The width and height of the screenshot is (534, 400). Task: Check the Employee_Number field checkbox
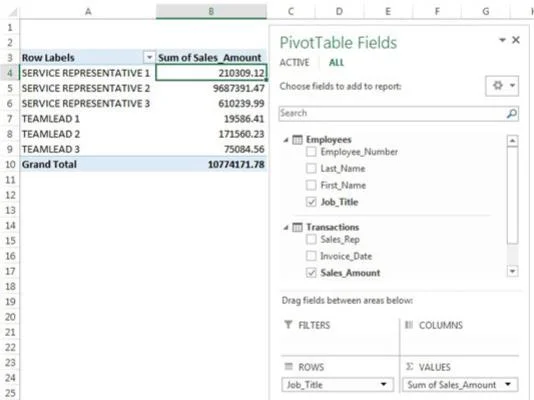(x=311, y=151)
